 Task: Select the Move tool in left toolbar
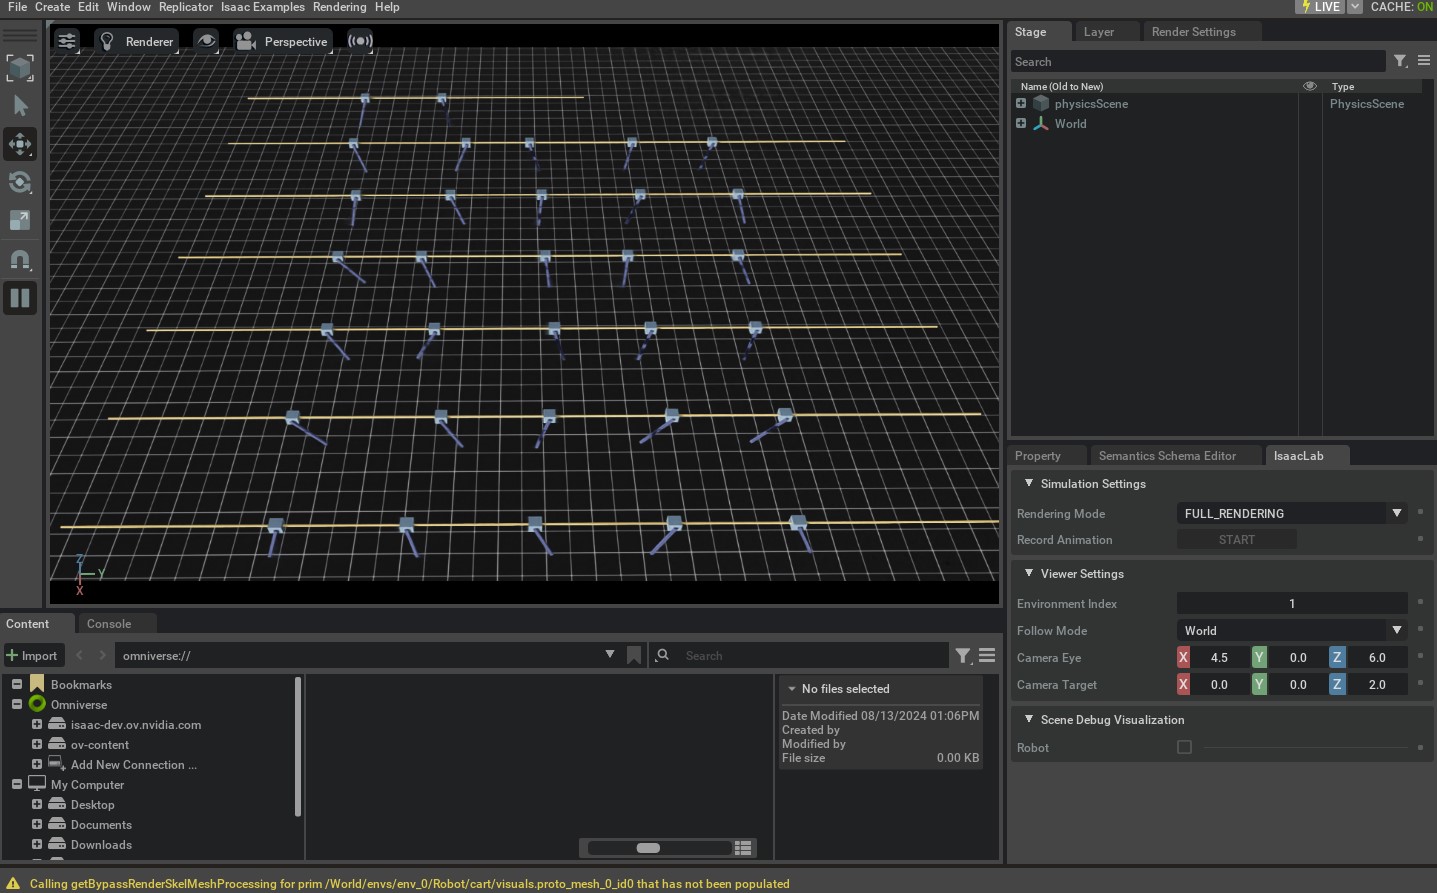coord(20,144)
